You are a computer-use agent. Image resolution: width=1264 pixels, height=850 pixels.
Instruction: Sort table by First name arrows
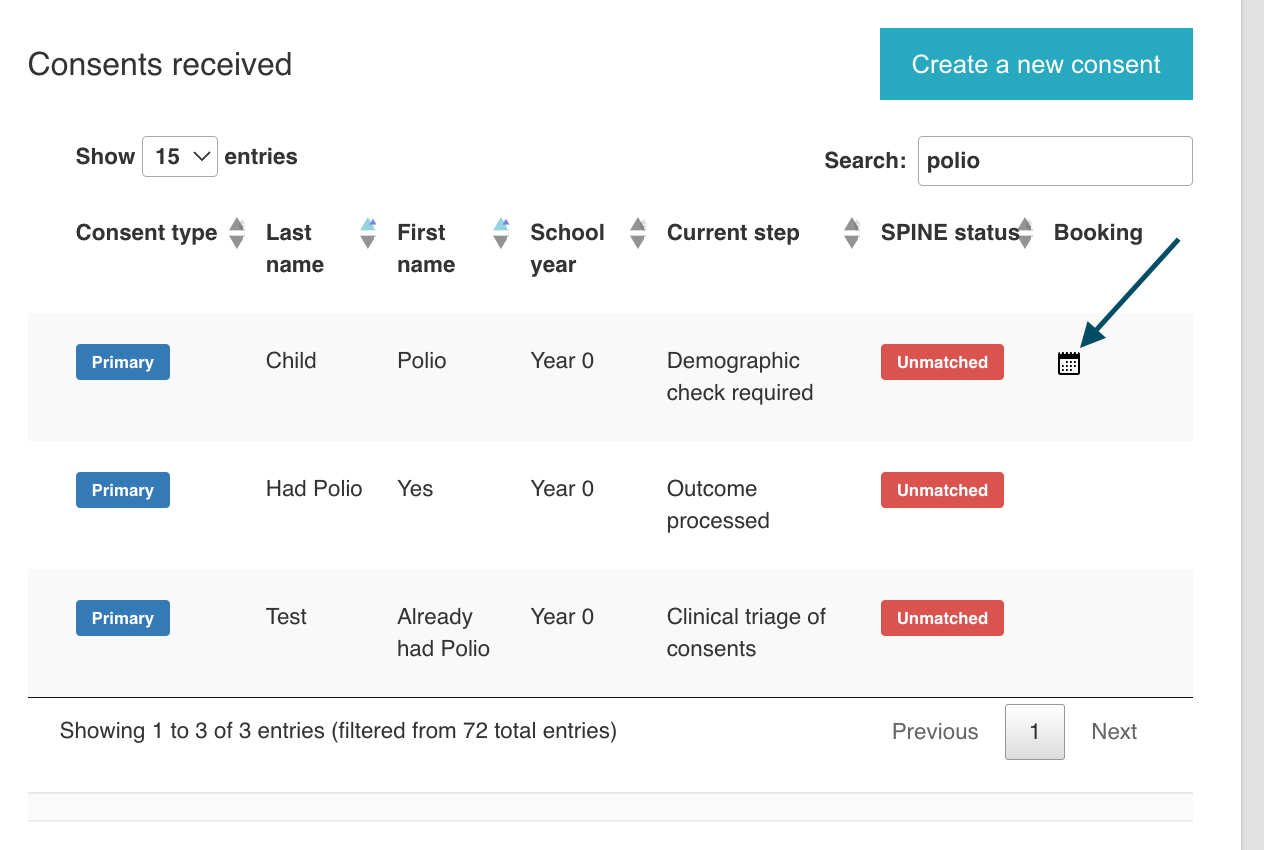(501, 233)
